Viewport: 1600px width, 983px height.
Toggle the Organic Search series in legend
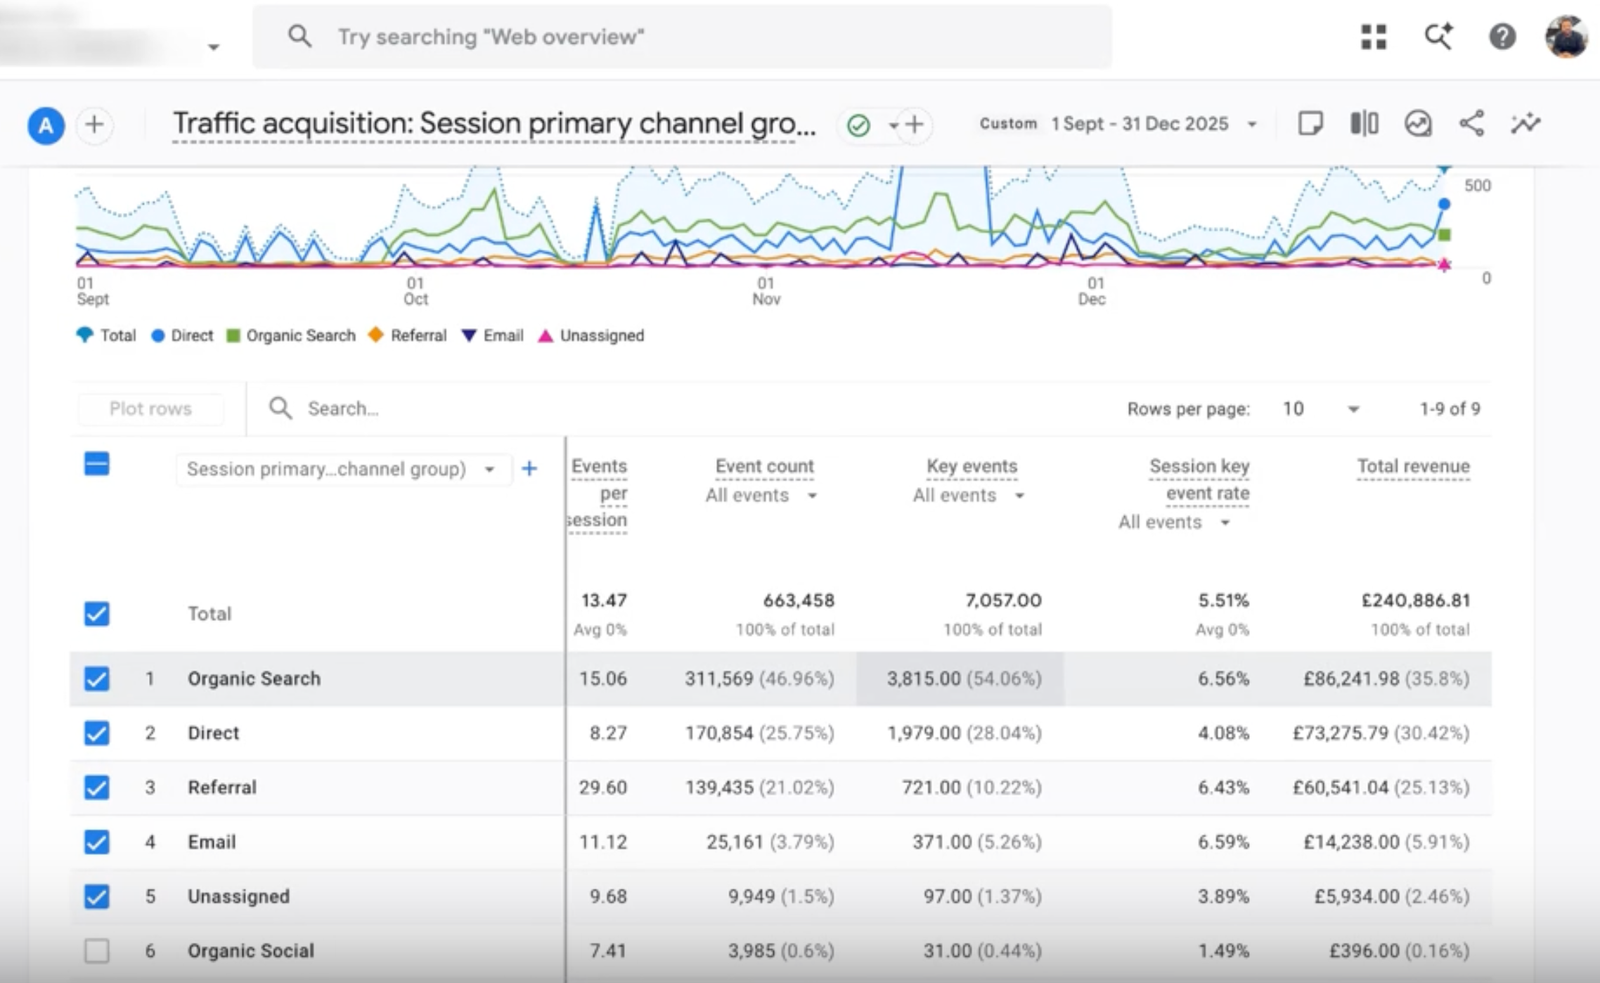[x=291, y=335]
